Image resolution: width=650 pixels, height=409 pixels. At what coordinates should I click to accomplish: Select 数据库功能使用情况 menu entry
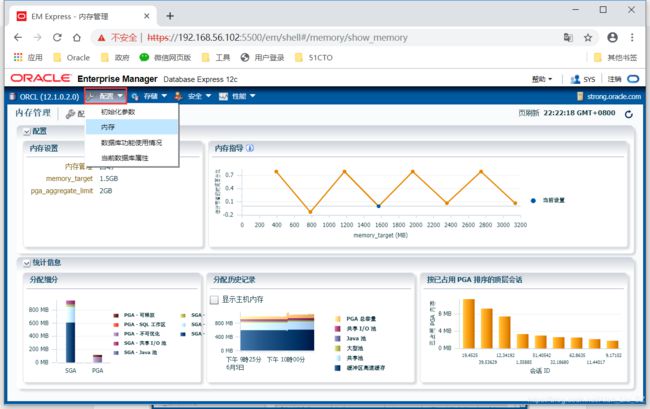132,143
